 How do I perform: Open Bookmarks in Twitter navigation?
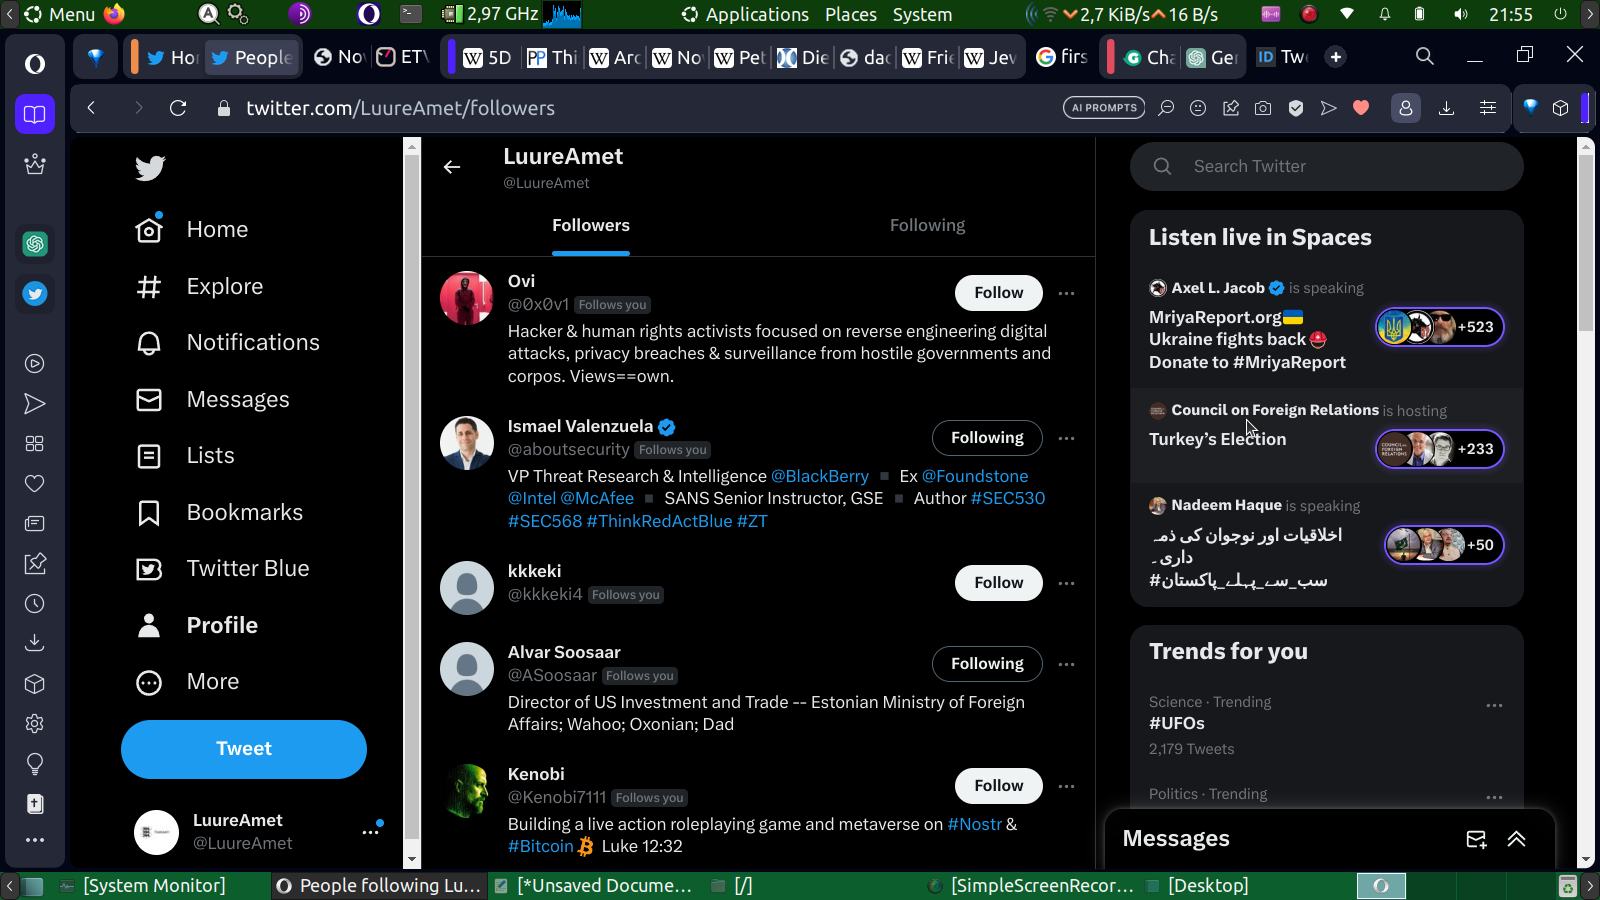(219, 513)
